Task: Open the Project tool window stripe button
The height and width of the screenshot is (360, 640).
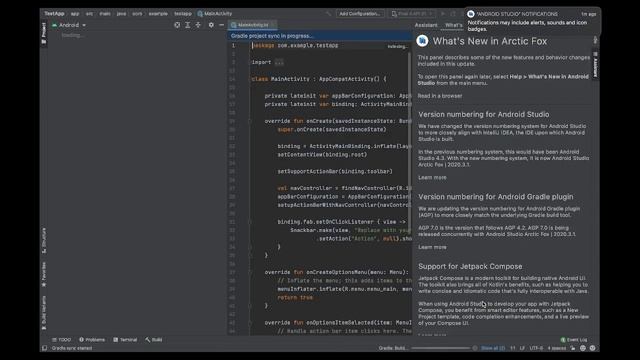Action: click(x=44, y=33)
